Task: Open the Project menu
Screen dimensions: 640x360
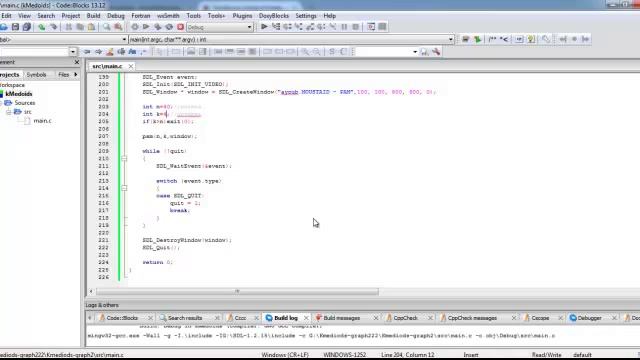Action: [71, 16]
